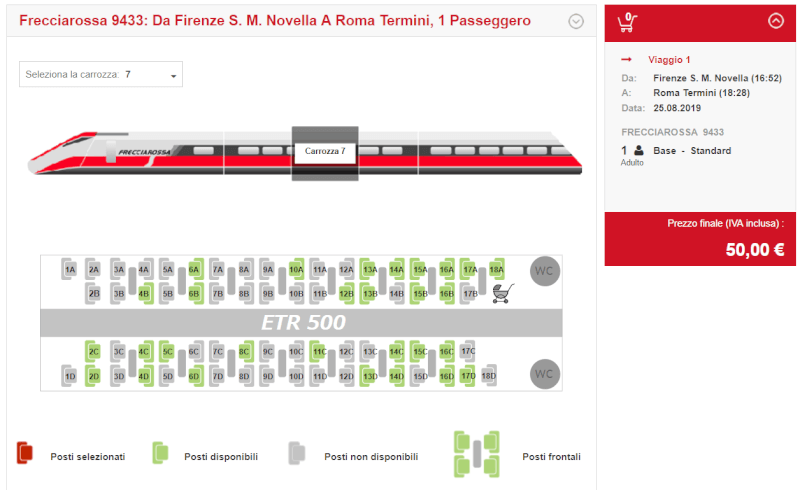Select available seat 2C
The height and width of the screenshot is (490, 800).
(93, 351)
